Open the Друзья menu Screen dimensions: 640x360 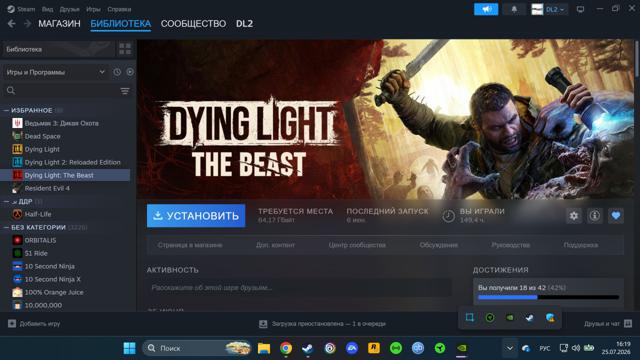click(69, 9)
